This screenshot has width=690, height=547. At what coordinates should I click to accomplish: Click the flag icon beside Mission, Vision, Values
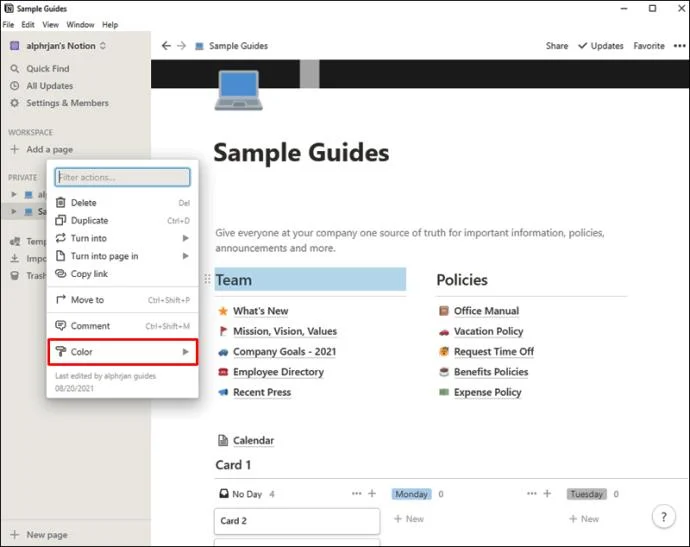[223, 331]
